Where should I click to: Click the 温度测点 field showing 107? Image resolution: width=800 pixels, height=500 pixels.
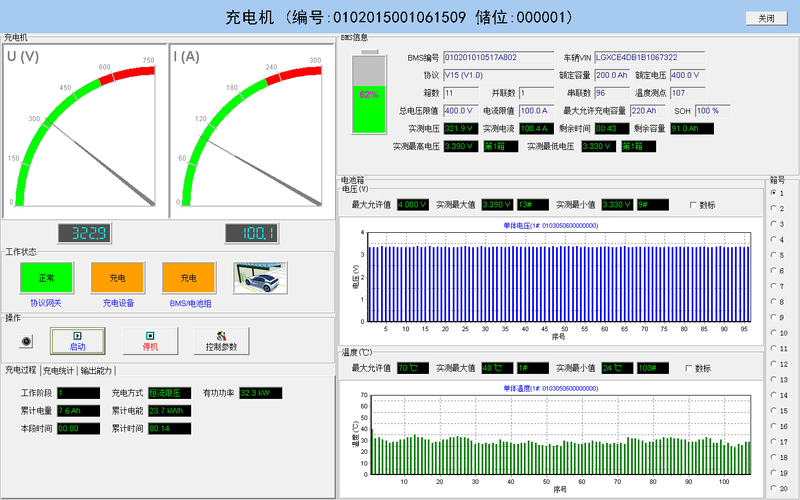tap(687, 93)
